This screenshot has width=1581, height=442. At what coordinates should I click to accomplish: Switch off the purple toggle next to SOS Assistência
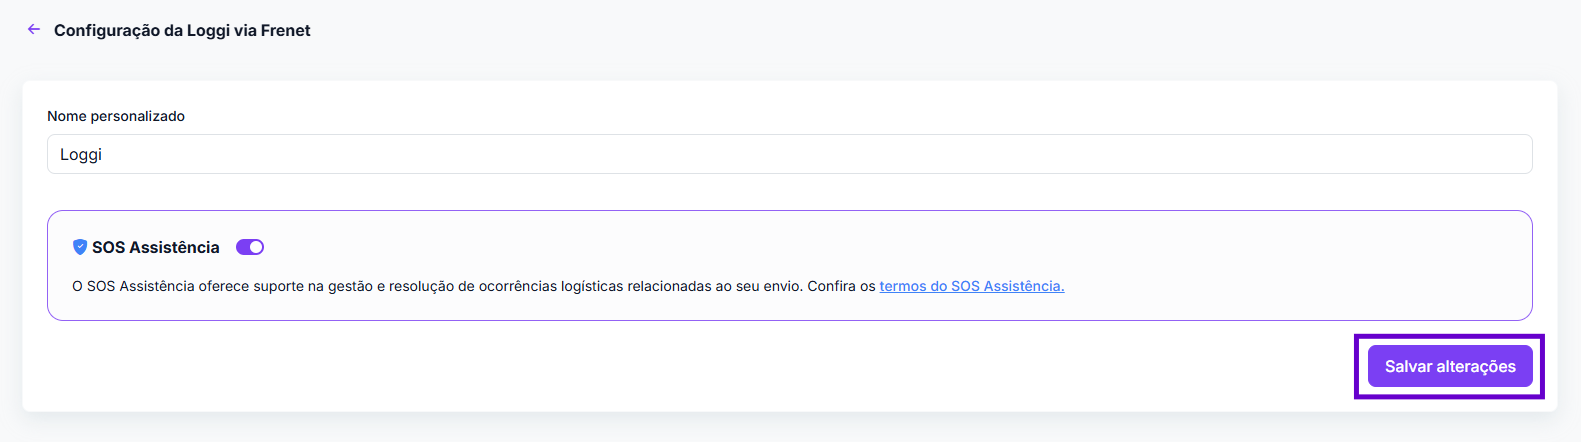click(250, 247)
